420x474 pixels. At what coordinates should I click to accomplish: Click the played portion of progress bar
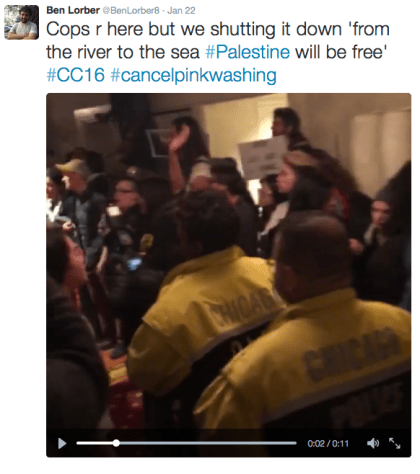click(x=95, y=443)
